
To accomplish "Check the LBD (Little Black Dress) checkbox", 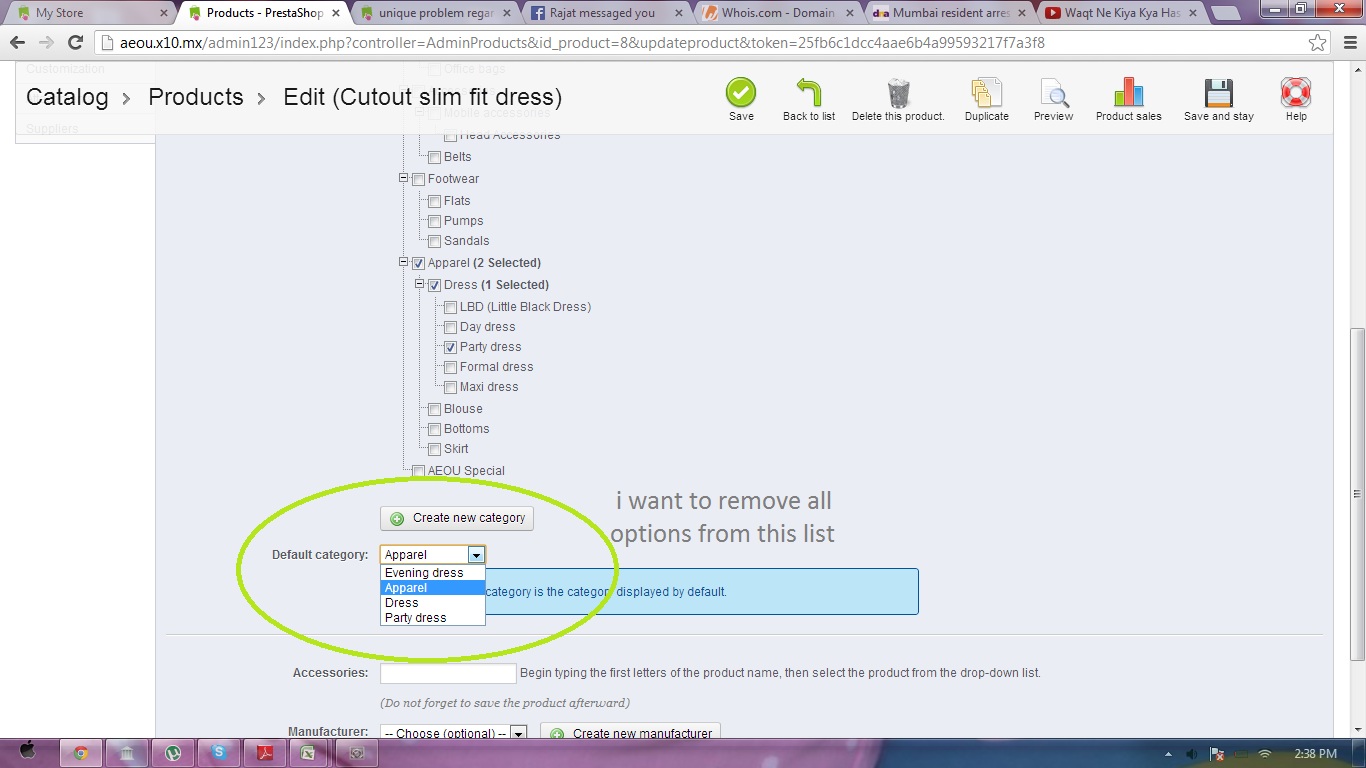I will tap(450, 307).
